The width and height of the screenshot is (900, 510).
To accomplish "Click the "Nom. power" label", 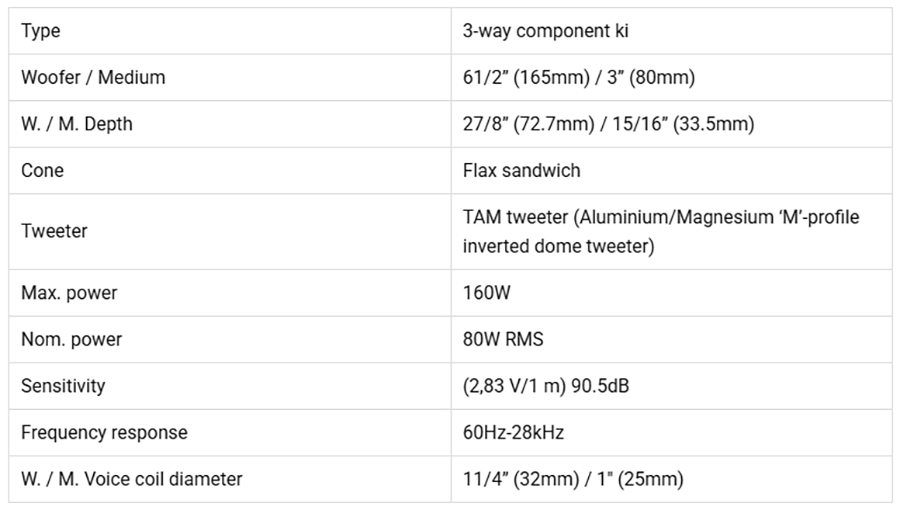I will point(71,339).
